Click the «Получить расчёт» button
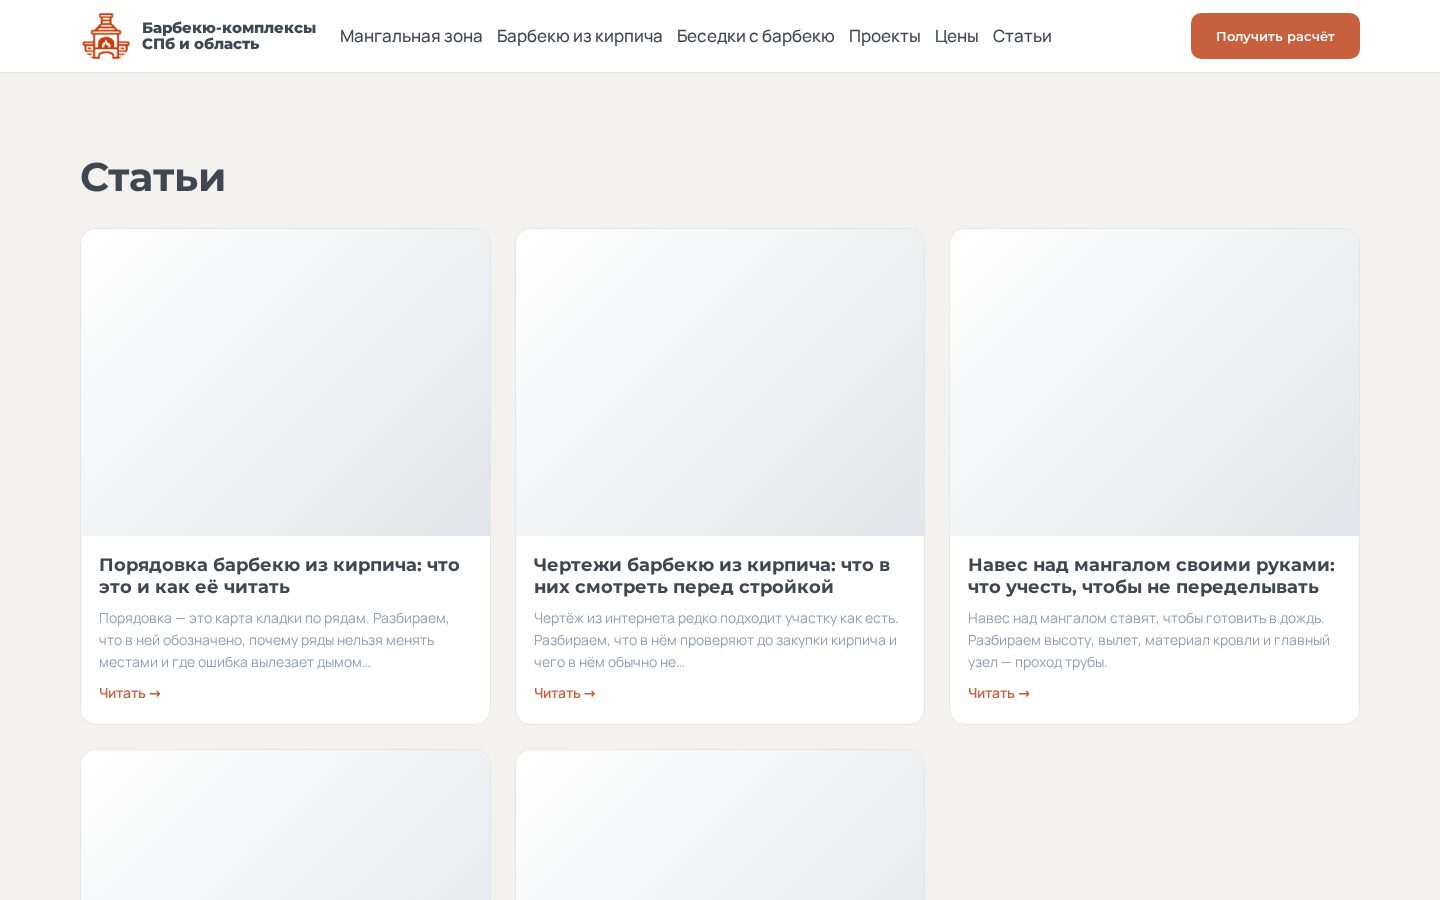The width and height of the screenshot is (1440, 900). (1275, 36)
